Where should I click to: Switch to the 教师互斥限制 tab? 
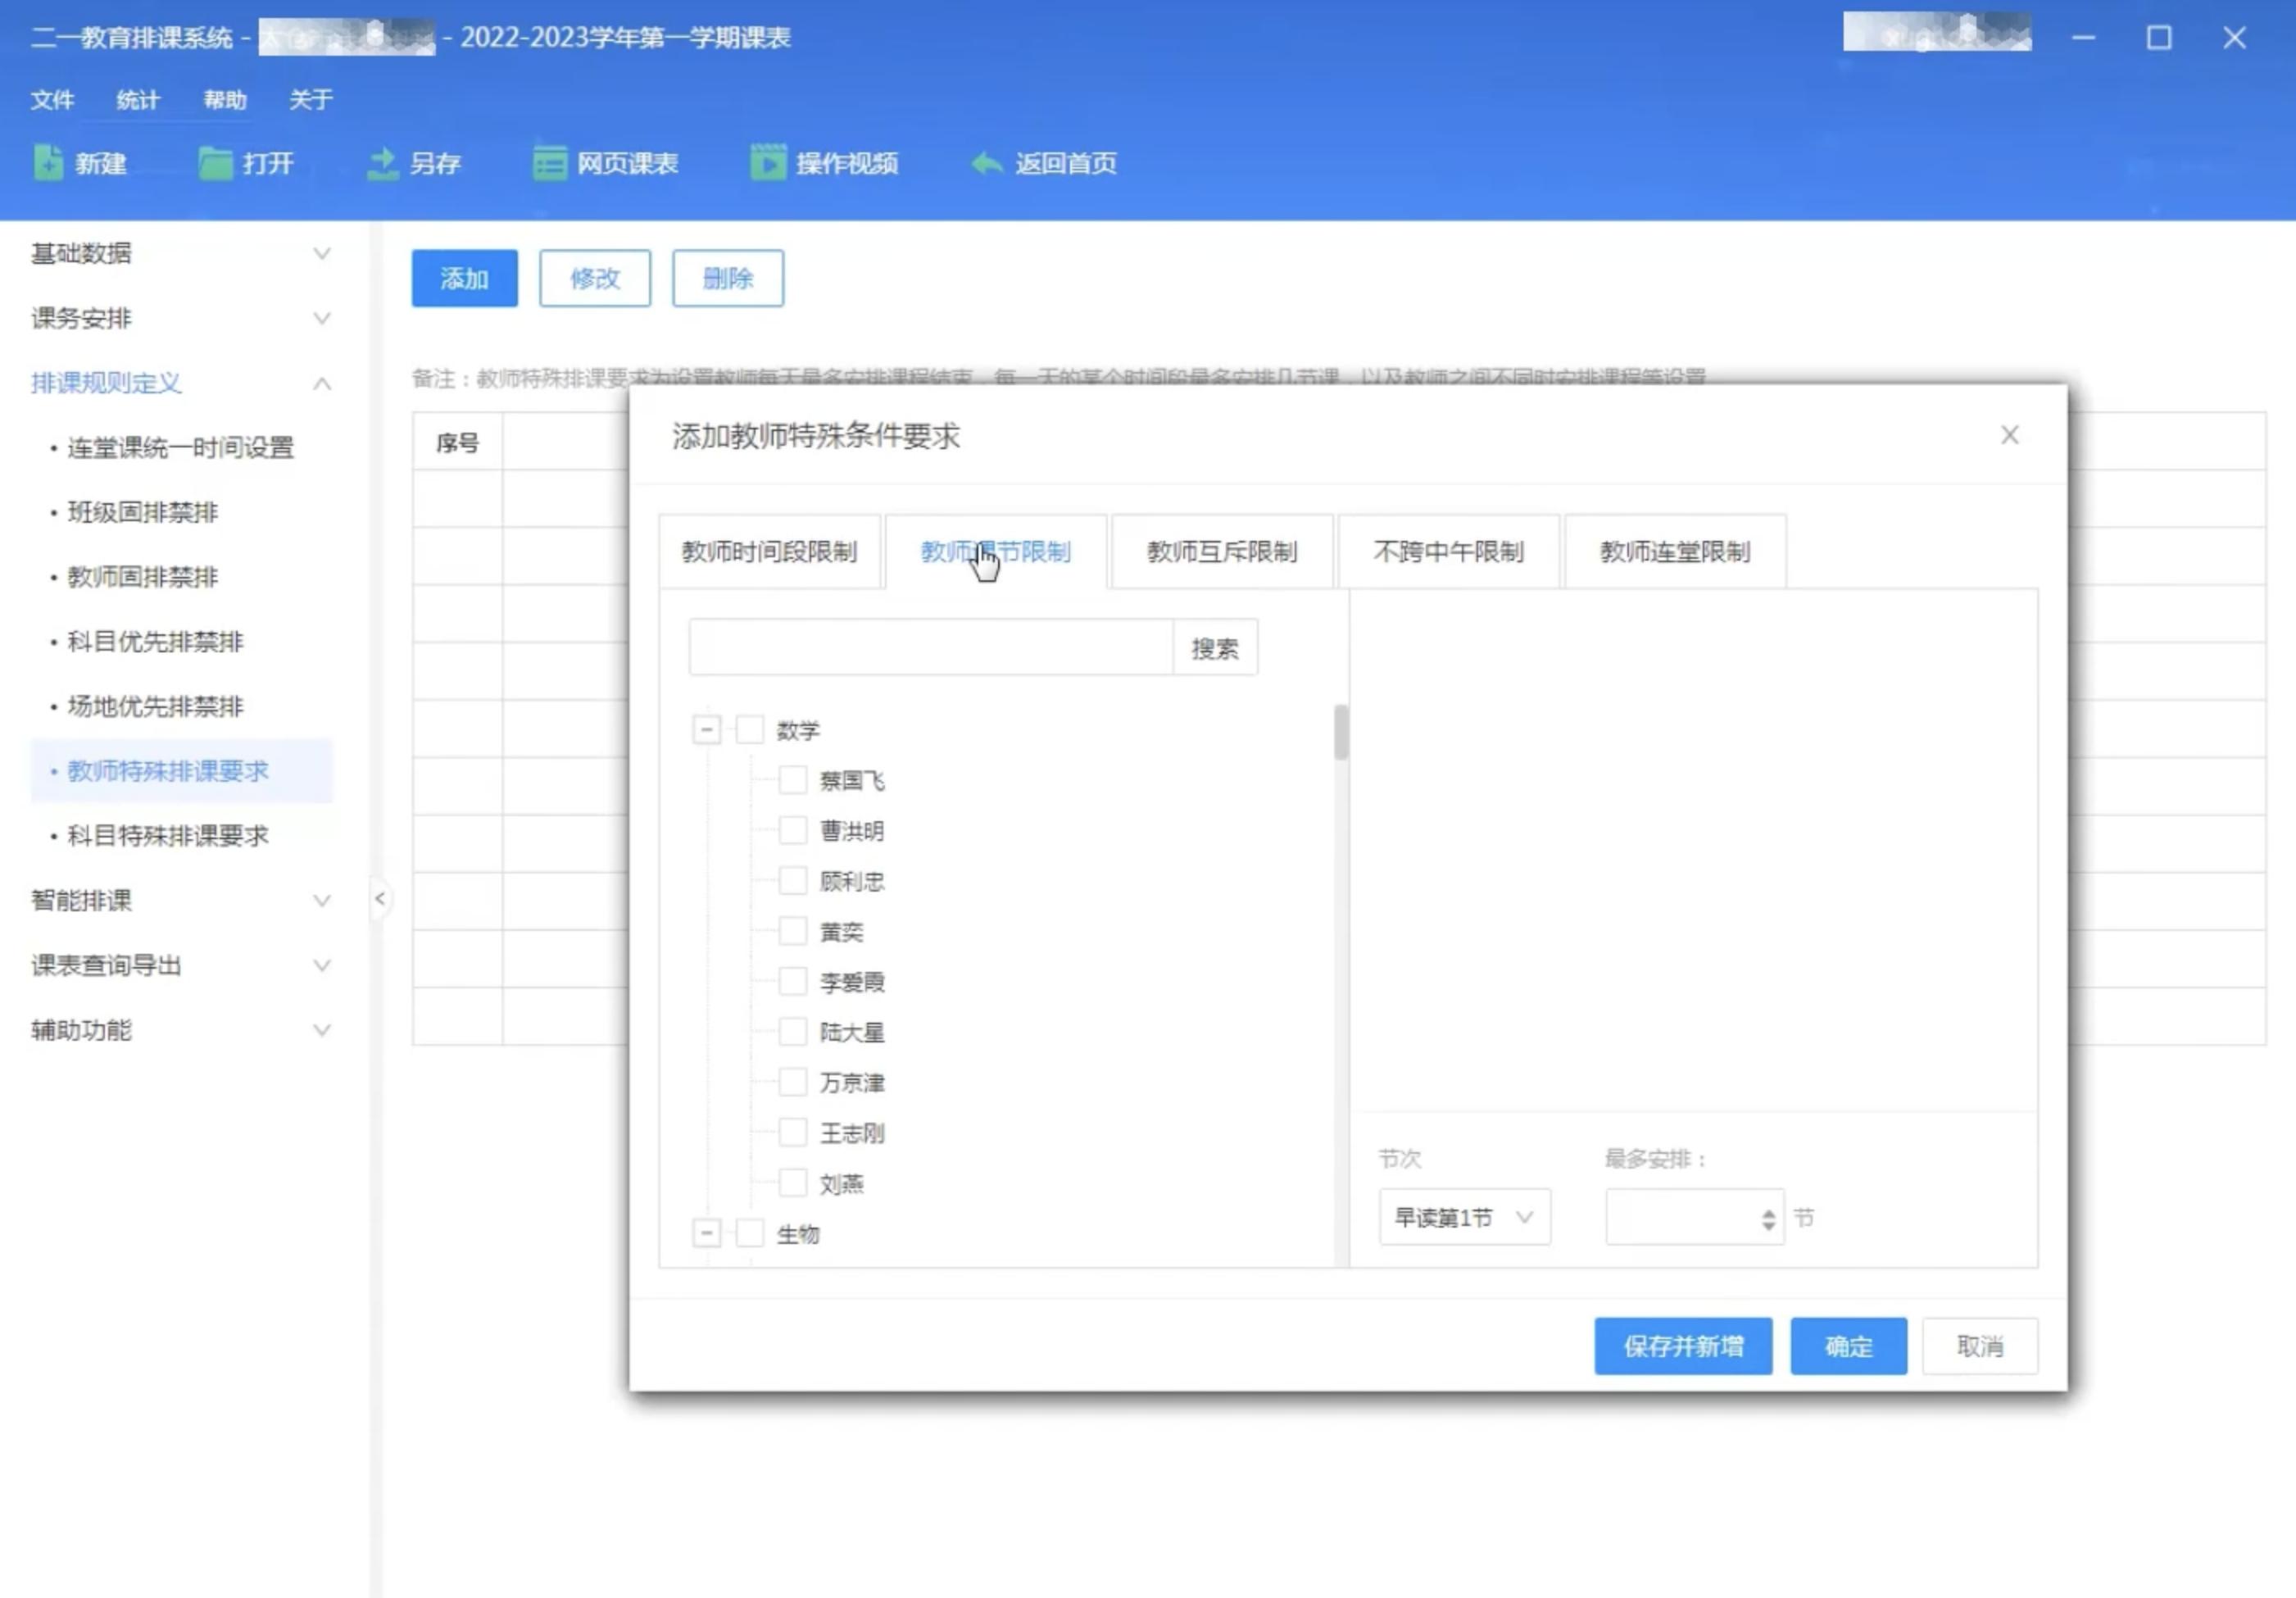pos(1221,551)
